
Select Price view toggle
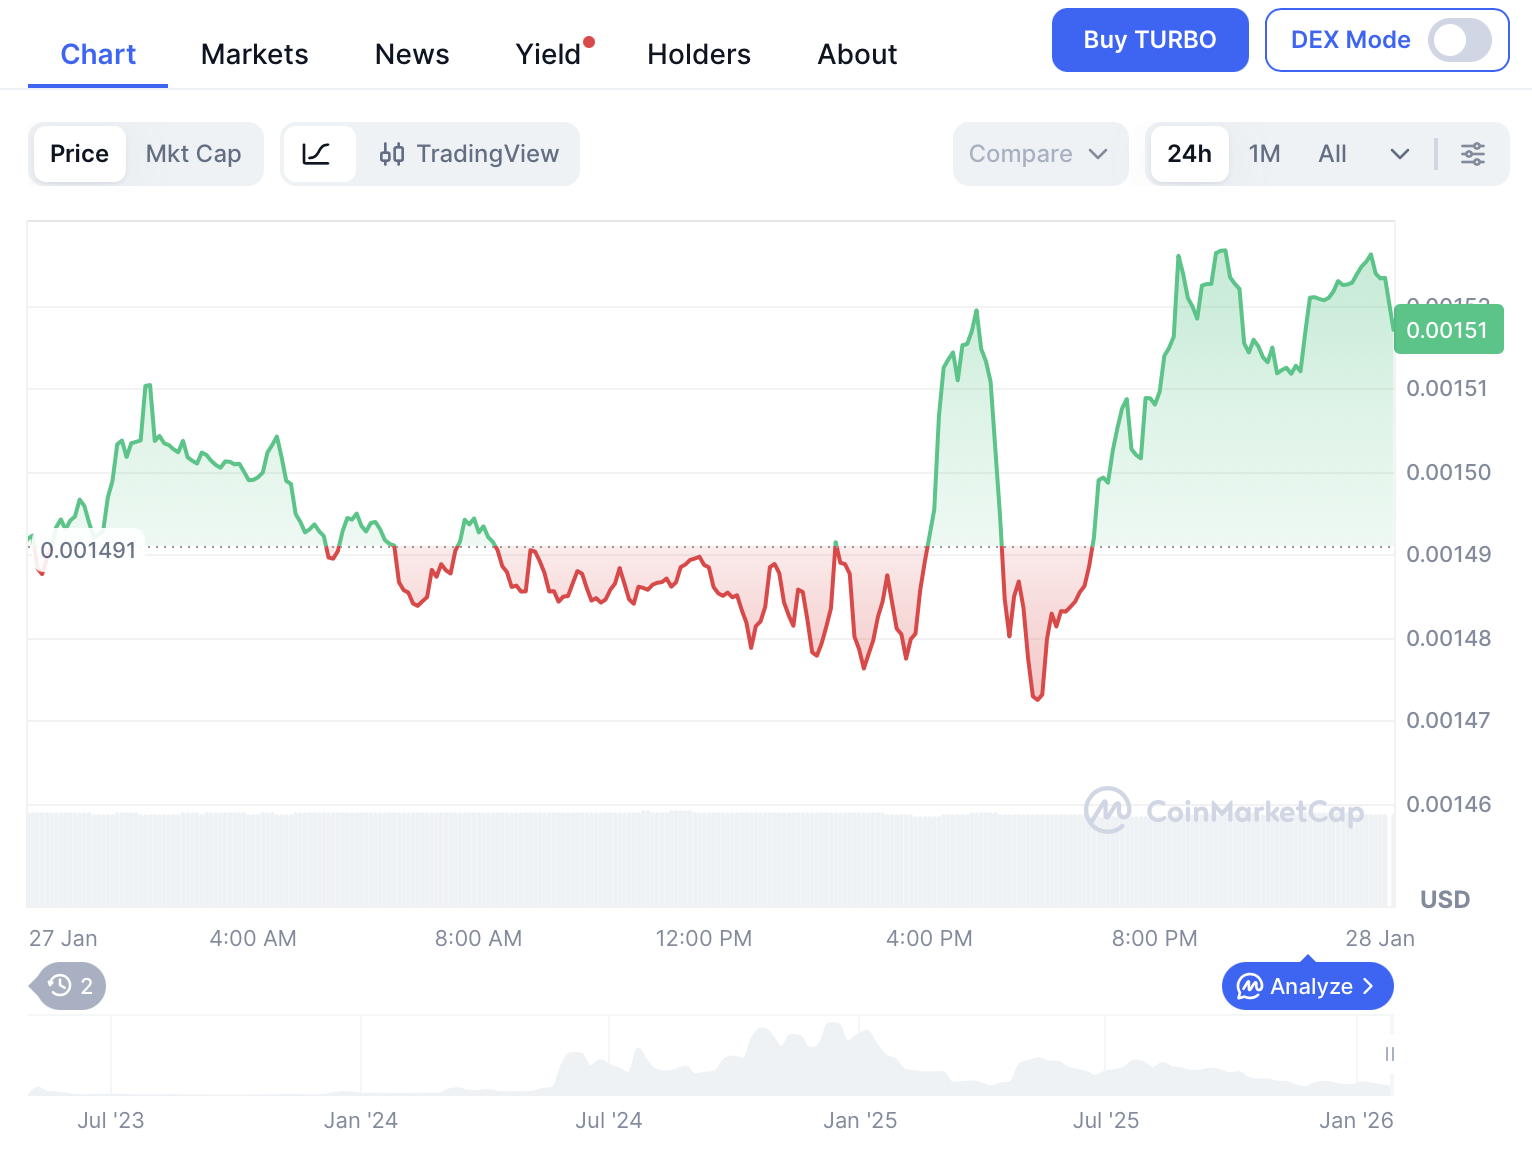[x=79, y=154]
